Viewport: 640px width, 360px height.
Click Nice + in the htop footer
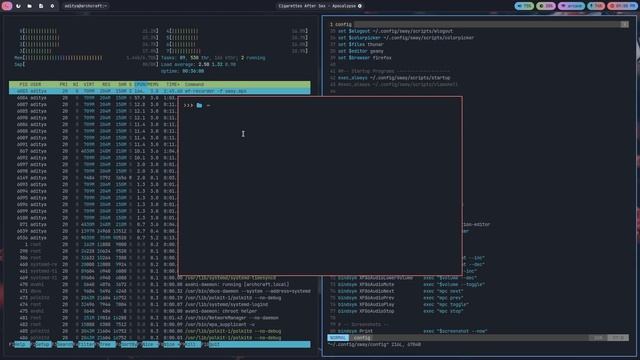point(171,344)
